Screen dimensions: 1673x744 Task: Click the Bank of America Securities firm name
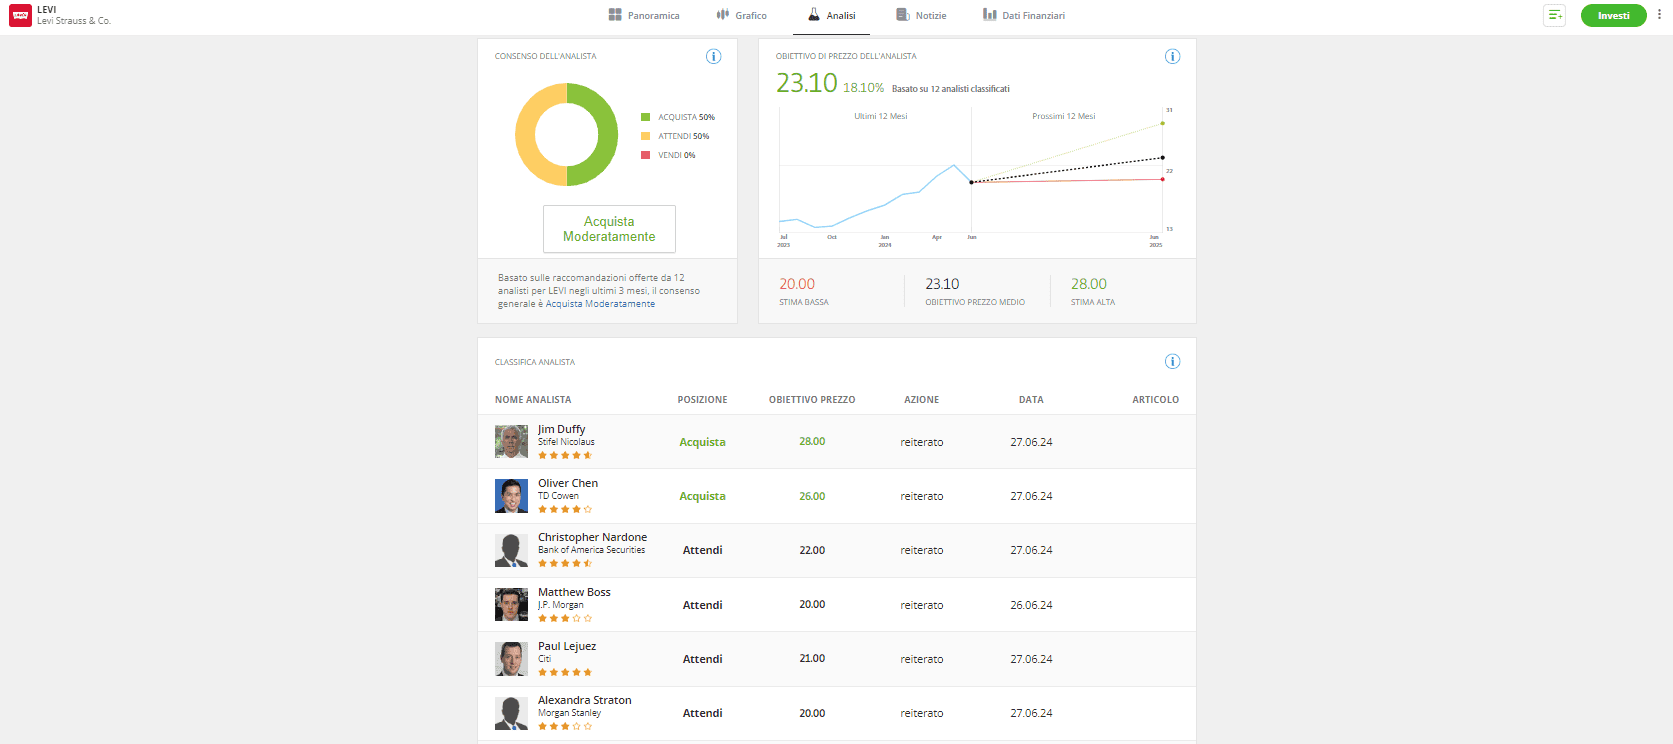(592, 550)
